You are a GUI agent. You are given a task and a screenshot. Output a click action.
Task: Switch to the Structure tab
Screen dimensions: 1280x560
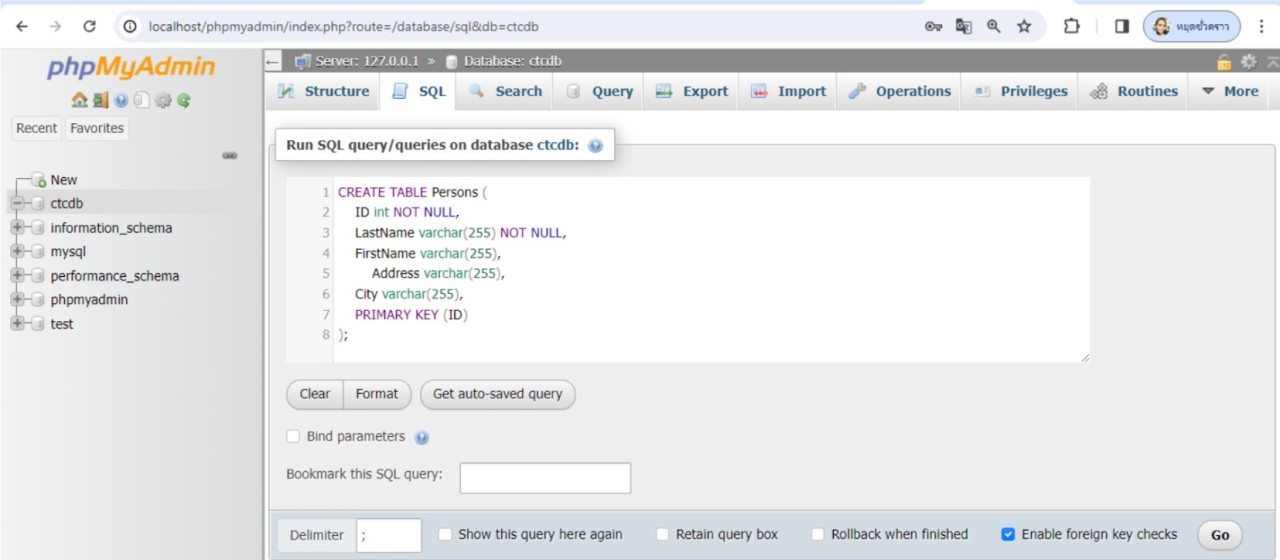click(323, 91)
